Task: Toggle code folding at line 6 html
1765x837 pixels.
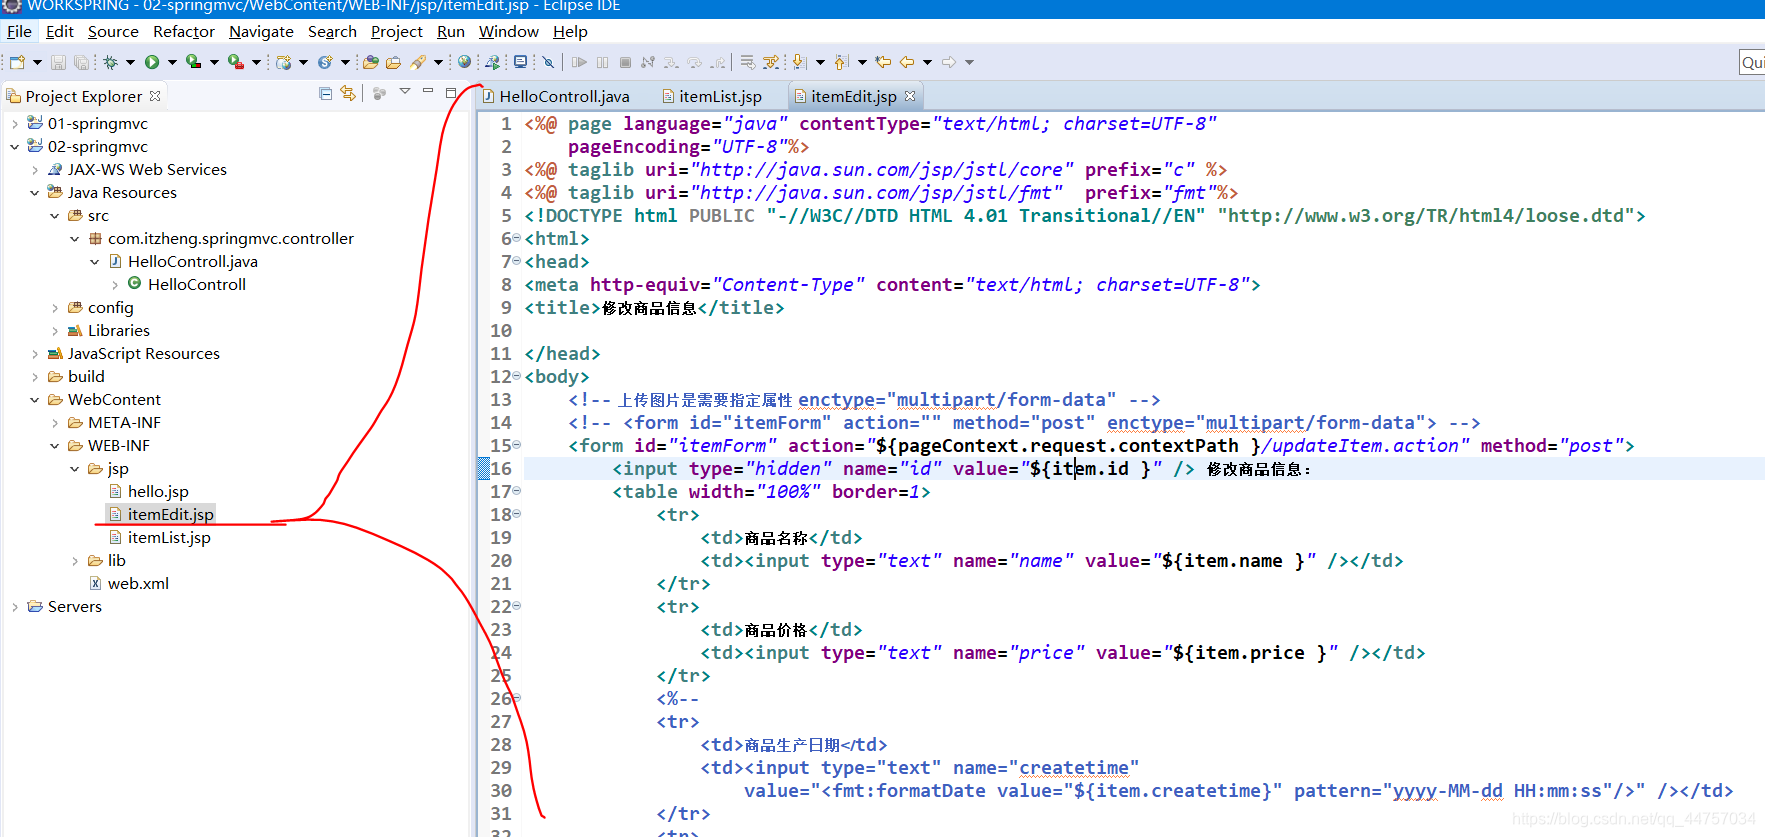Action: [x=517, y=238]
